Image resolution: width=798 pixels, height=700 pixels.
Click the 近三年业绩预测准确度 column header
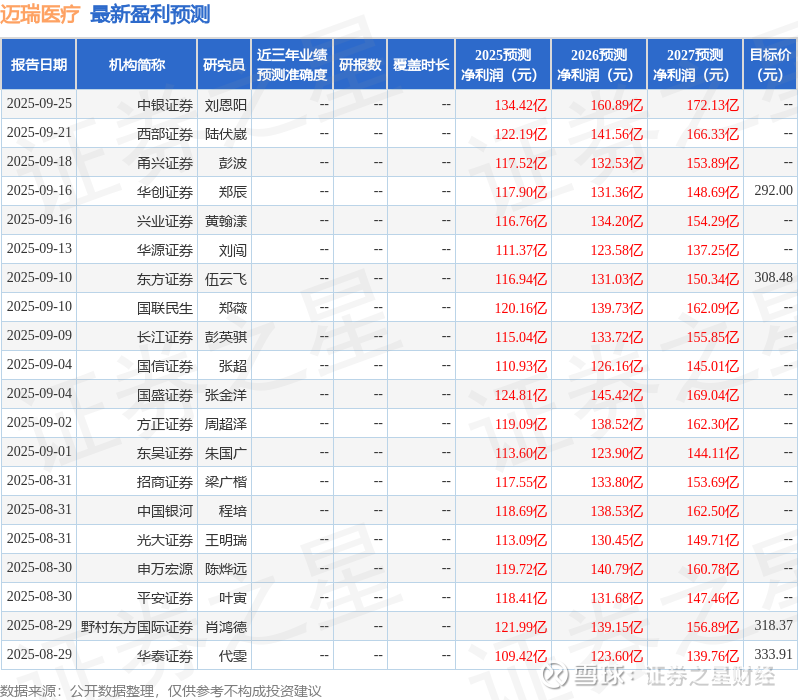(292, 64)
